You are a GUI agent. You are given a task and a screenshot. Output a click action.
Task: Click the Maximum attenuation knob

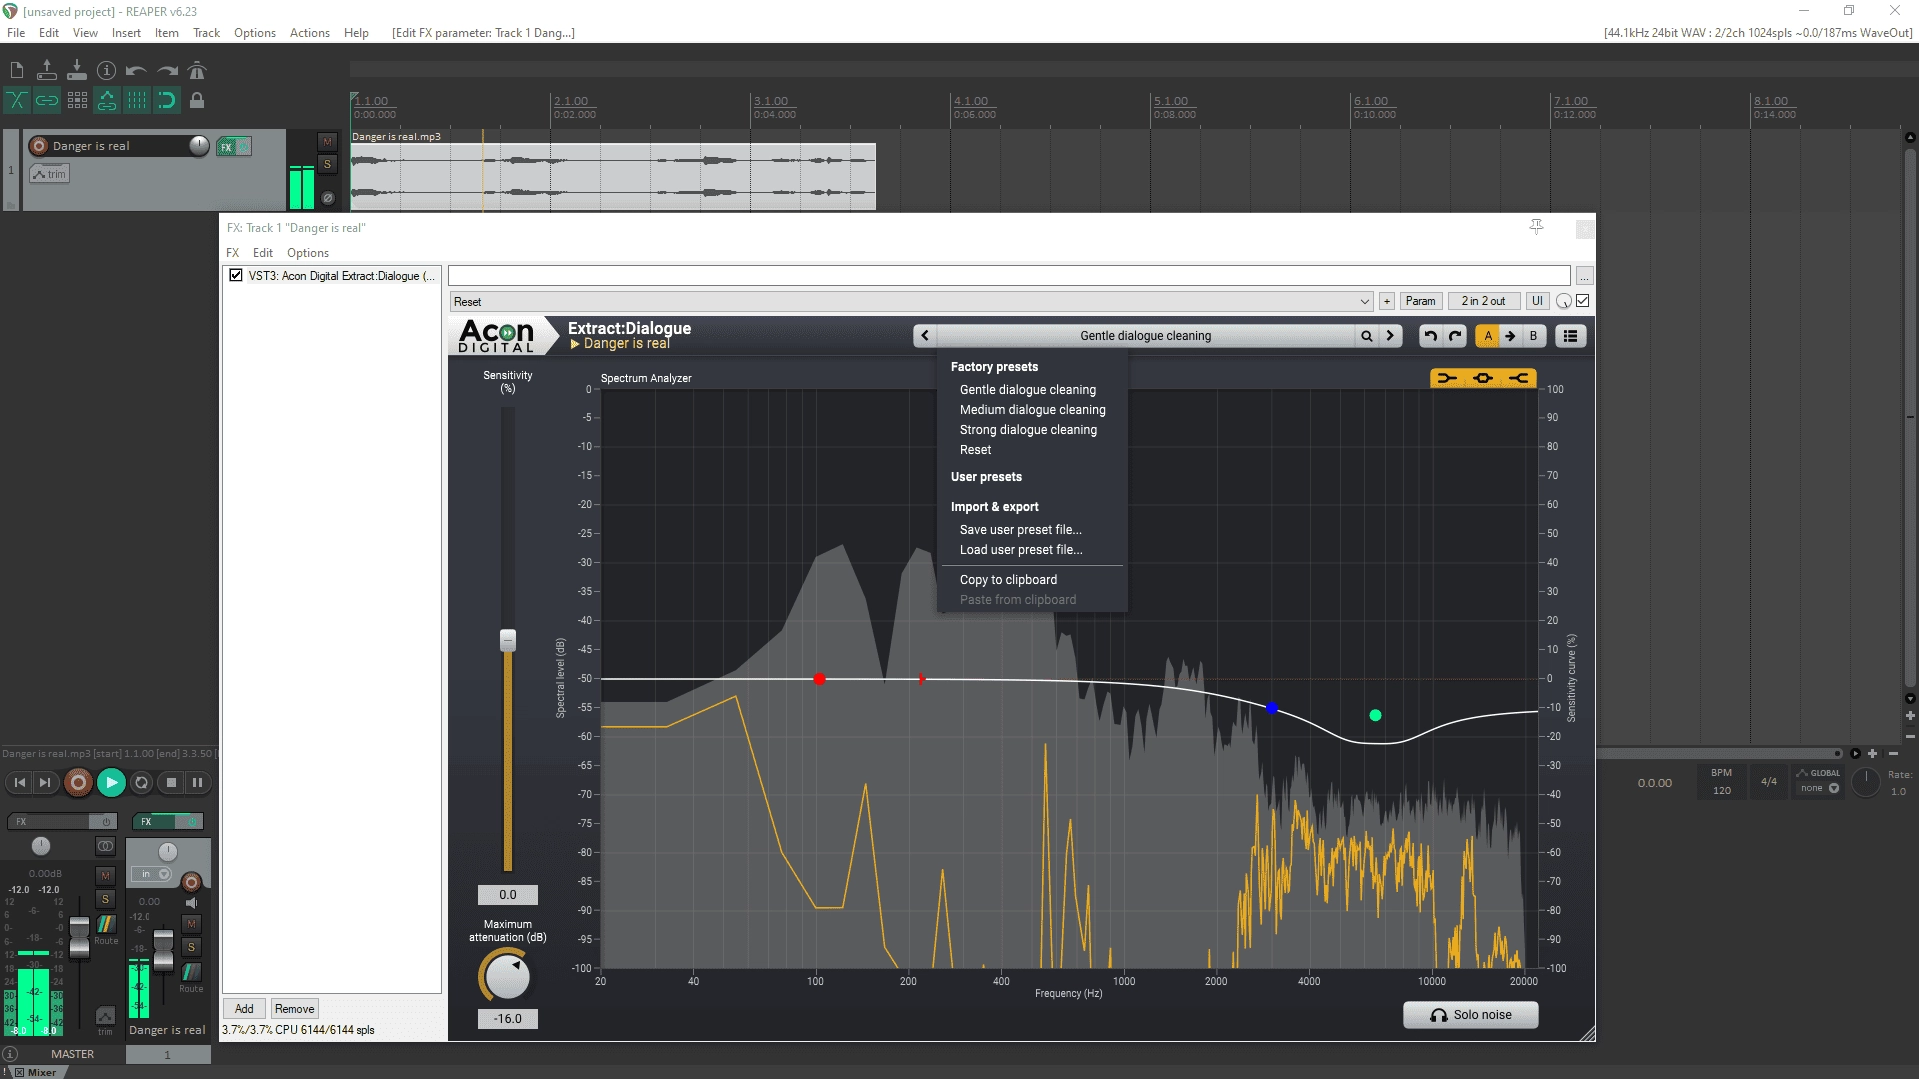point(507,976)
